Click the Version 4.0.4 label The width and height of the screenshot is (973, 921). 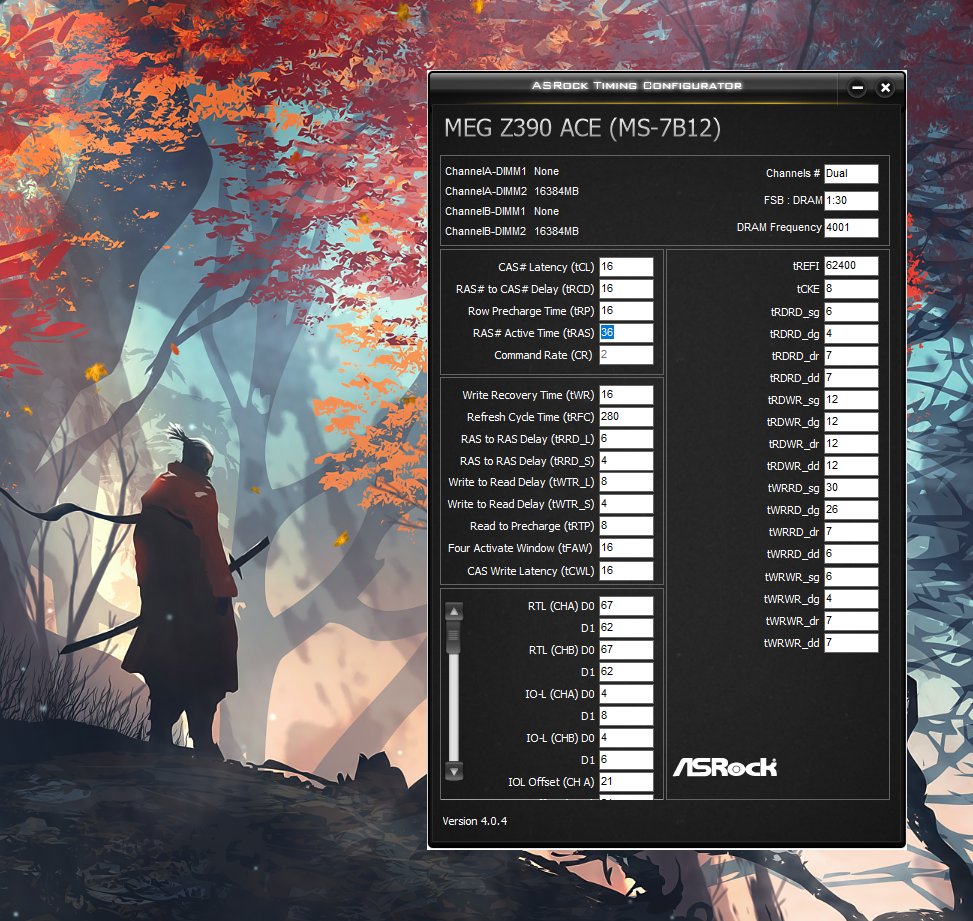[x=475, y=821]
